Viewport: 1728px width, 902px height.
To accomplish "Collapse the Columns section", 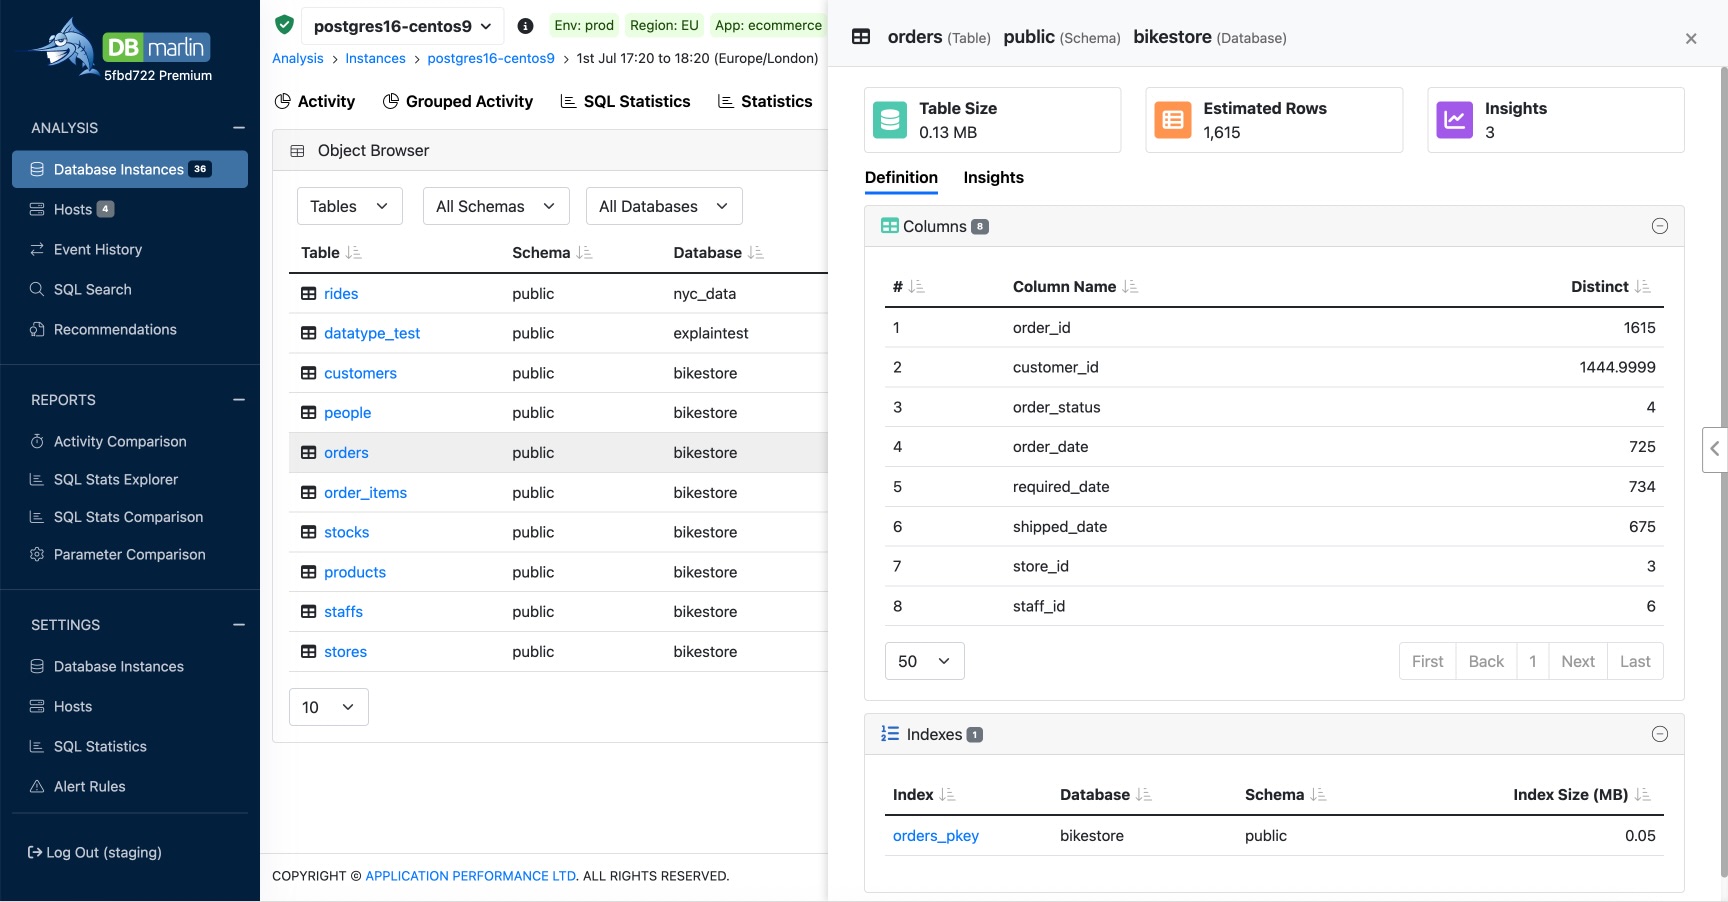I will 1660,226.
